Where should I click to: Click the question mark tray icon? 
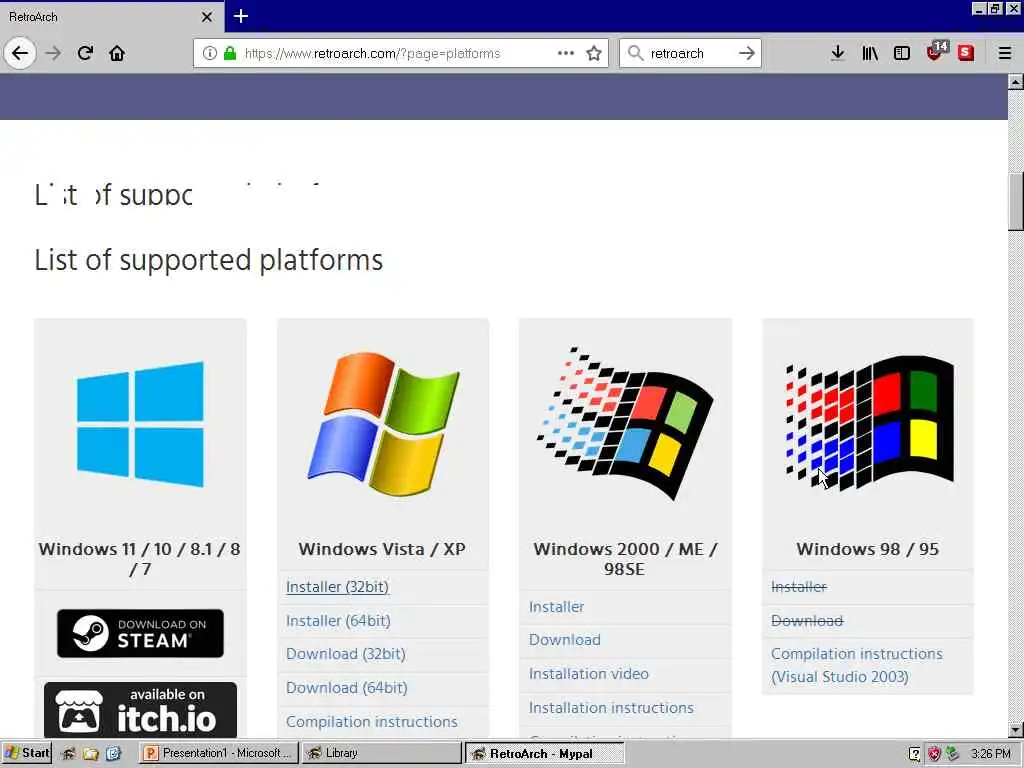915,754
